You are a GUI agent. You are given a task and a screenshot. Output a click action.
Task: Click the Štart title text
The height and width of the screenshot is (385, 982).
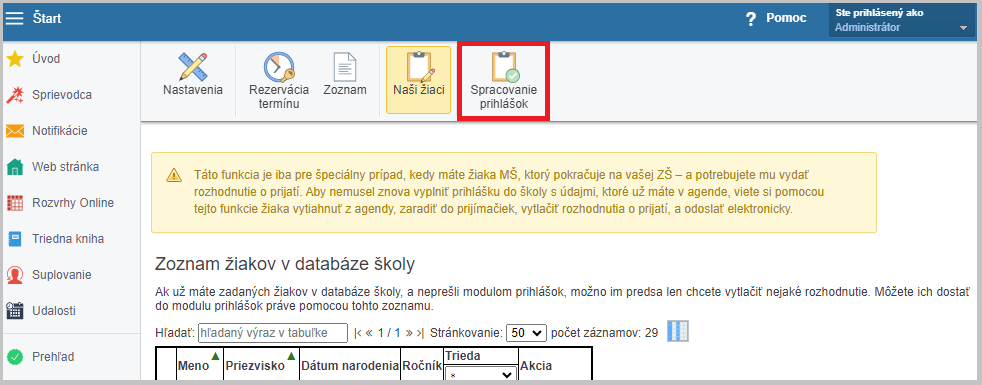tap(47, 19)
